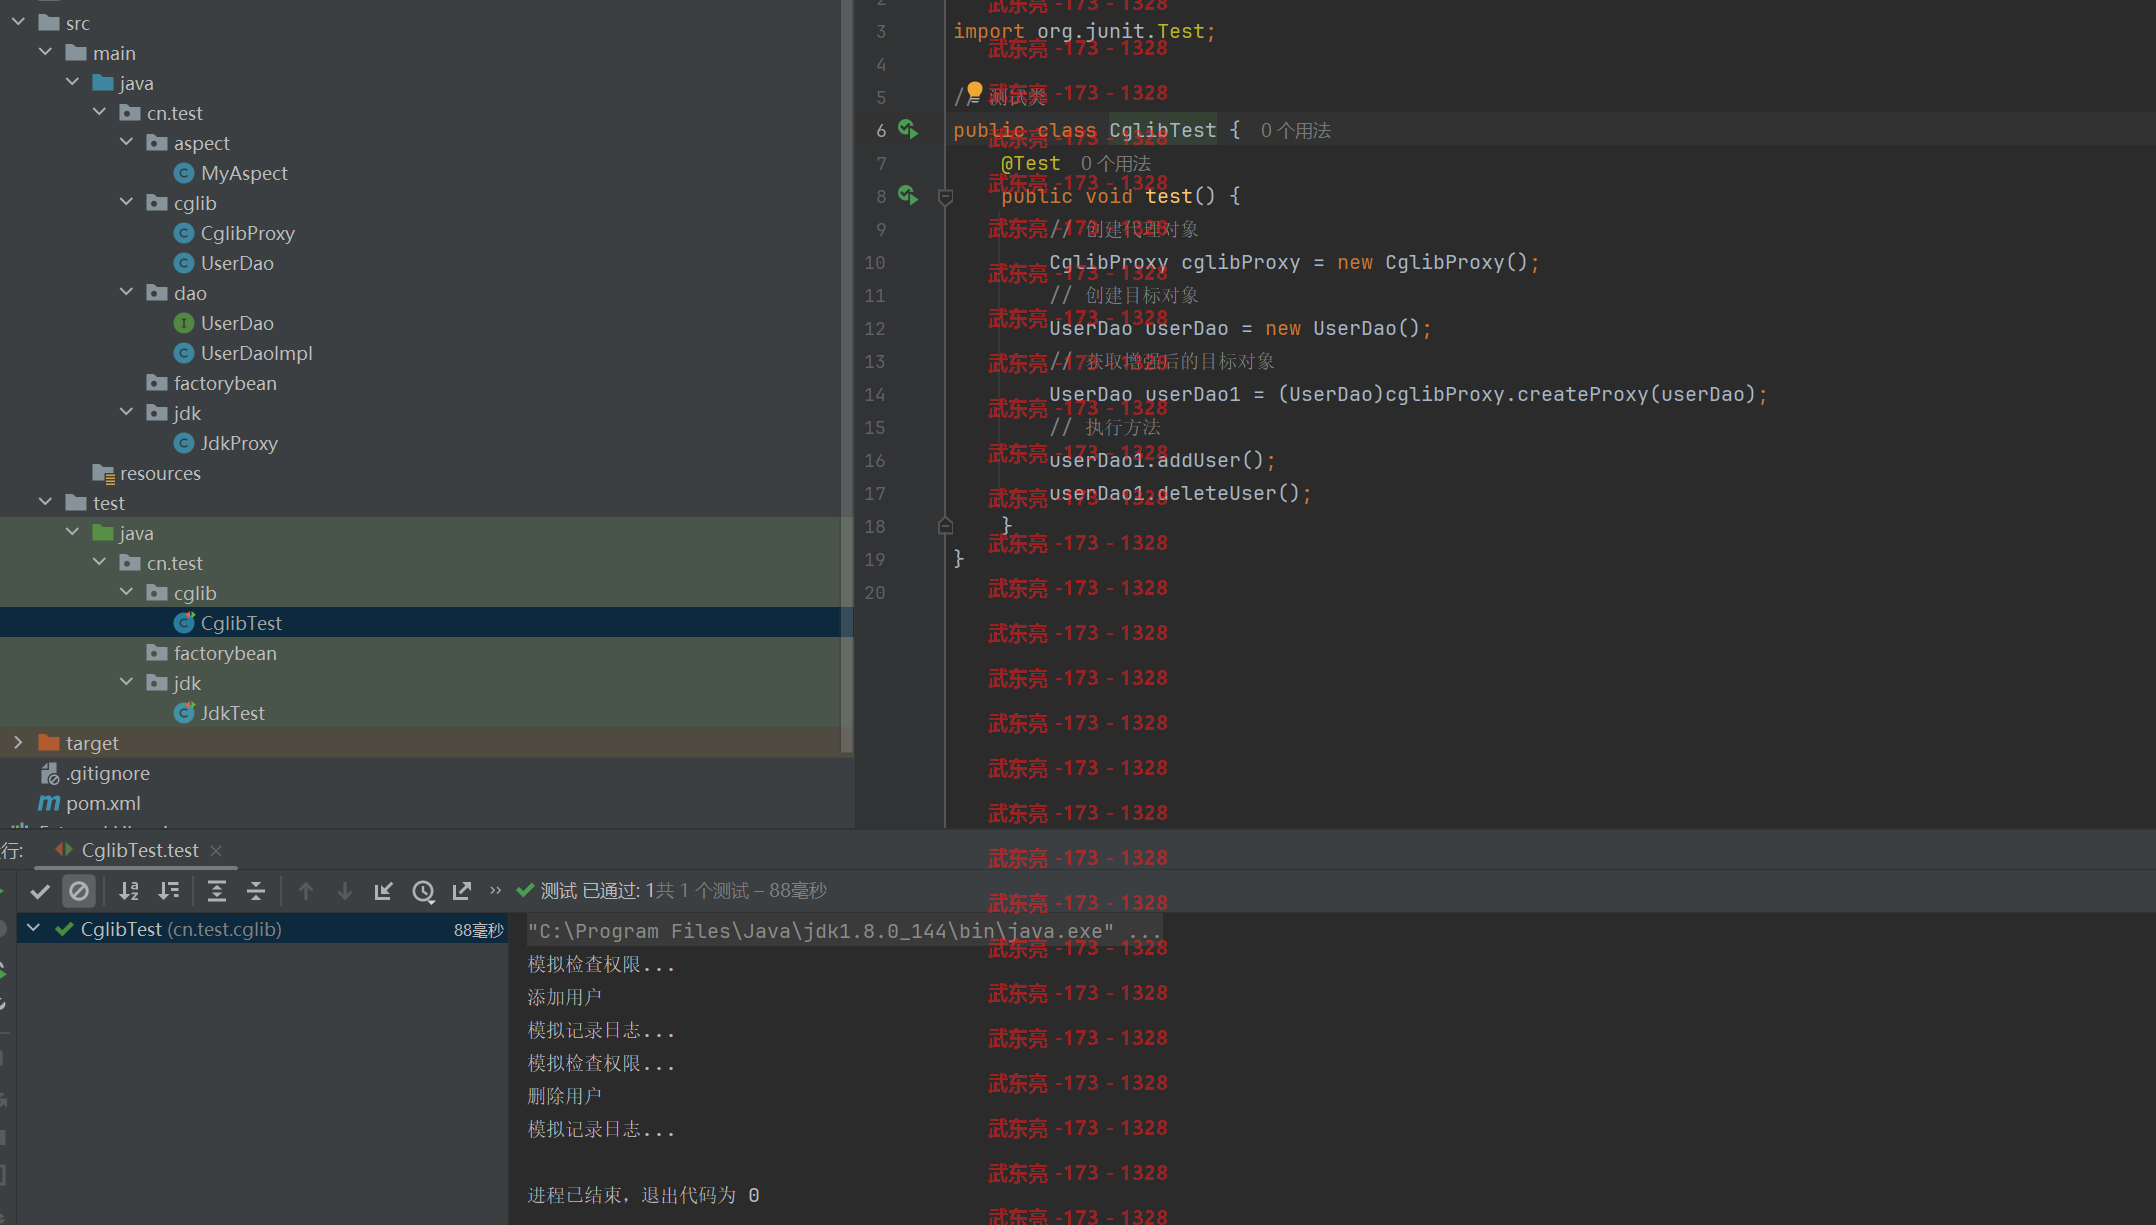Close the CglibTest.test run tab
This screenshot has width=2156, height=1225.
216,850
